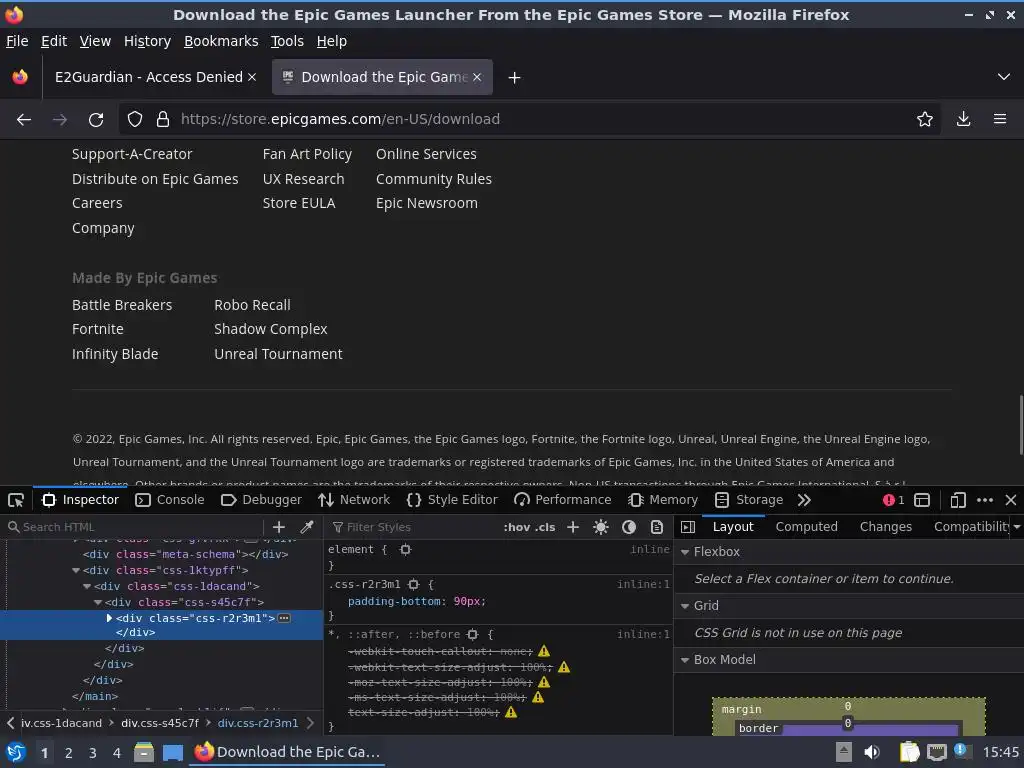Collapse the css-s45c7f div node
Image resolution: width=1024 pixels, height=768 pixels.
[98, 602]
